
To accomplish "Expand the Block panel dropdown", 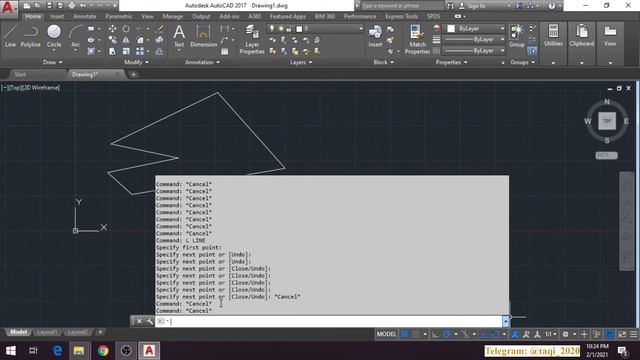I will coord(384,62).
